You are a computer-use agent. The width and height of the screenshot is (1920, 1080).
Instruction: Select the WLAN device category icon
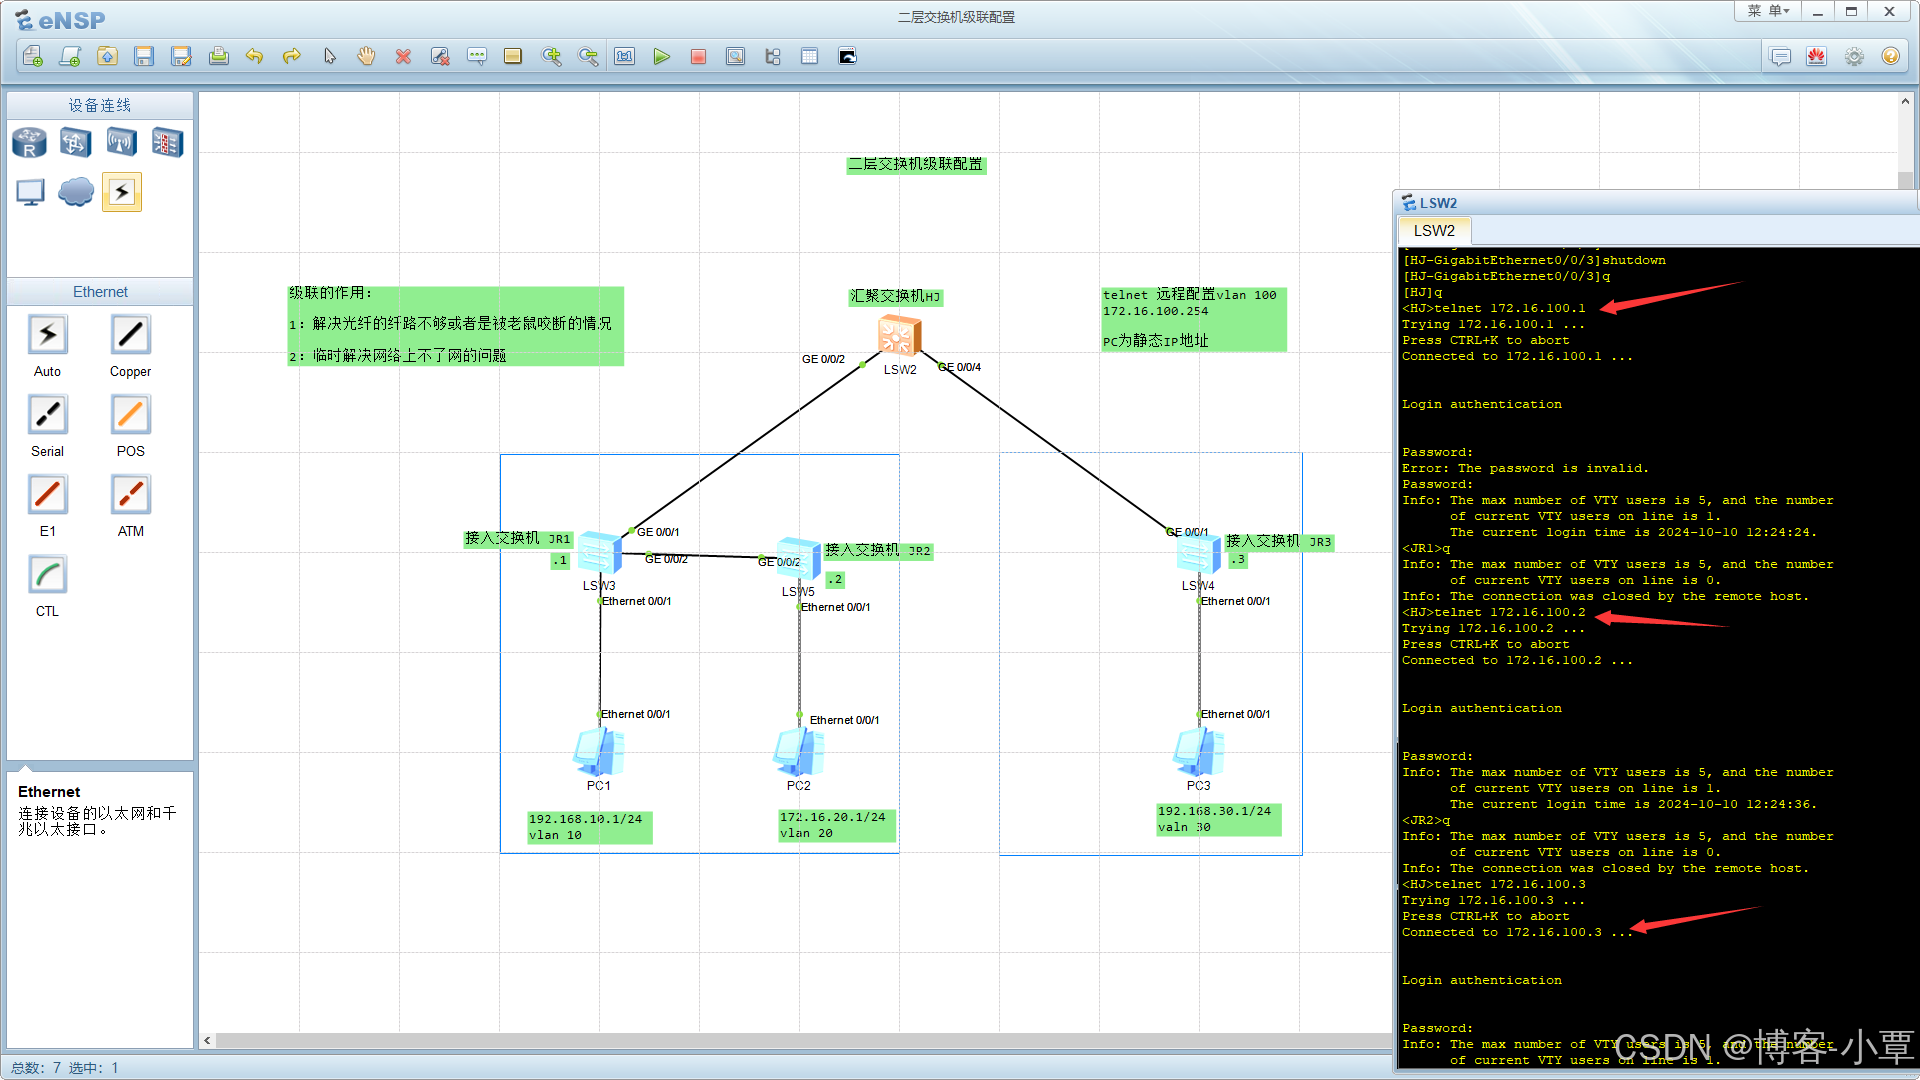(x=121, y=143)
